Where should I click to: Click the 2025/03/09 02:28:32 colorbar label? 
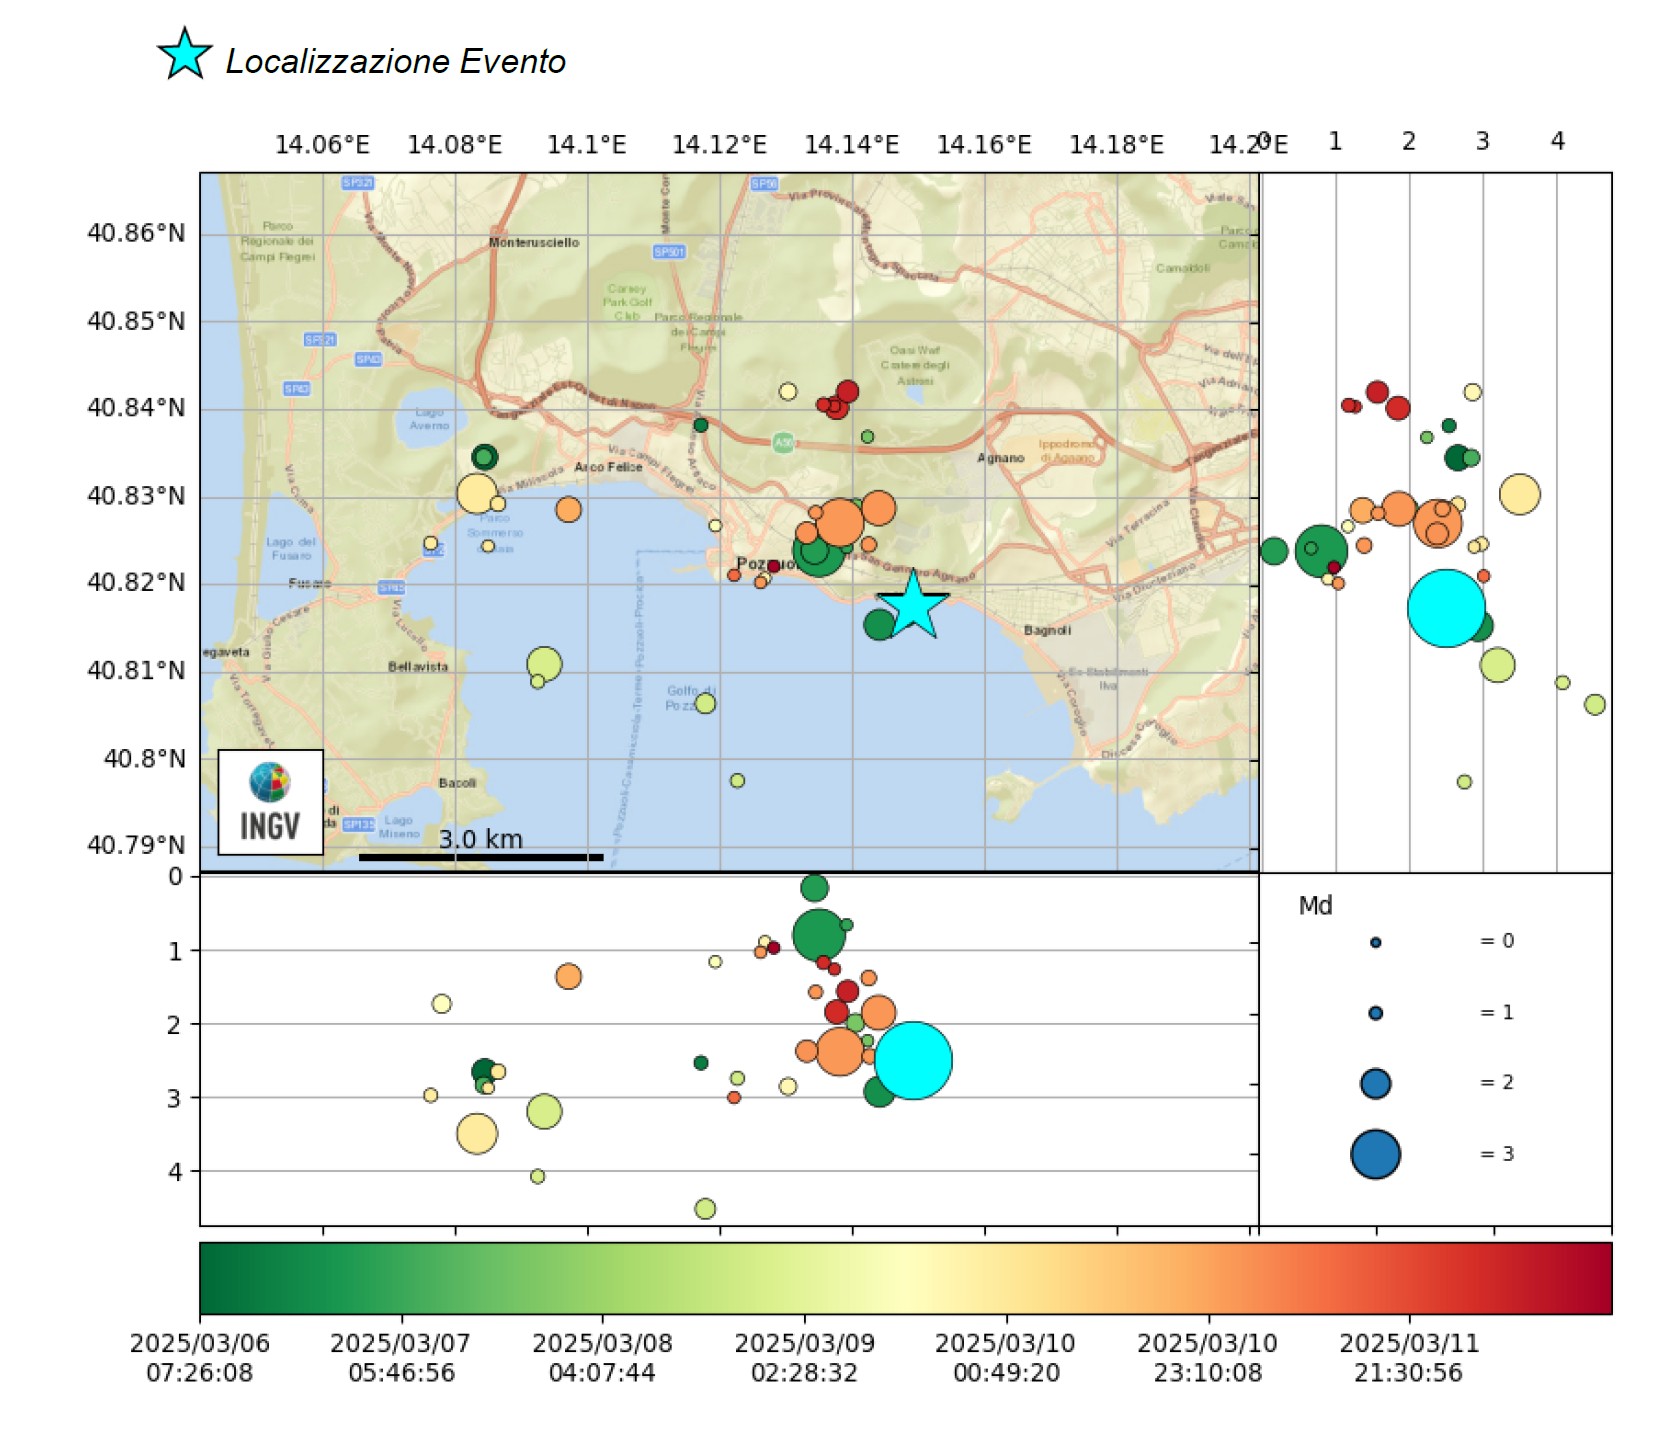coord(804,1357)
